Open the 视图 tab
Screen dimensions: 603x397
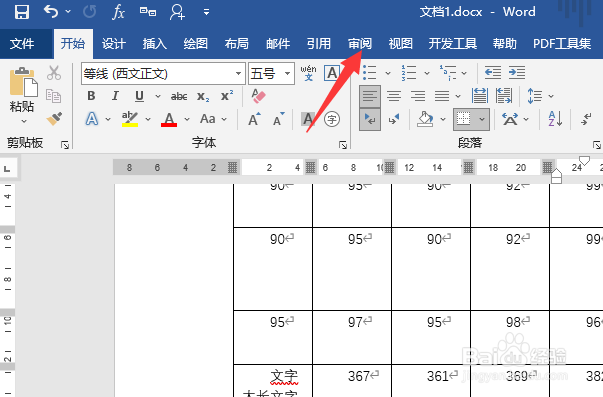click(x=400, y=44)
